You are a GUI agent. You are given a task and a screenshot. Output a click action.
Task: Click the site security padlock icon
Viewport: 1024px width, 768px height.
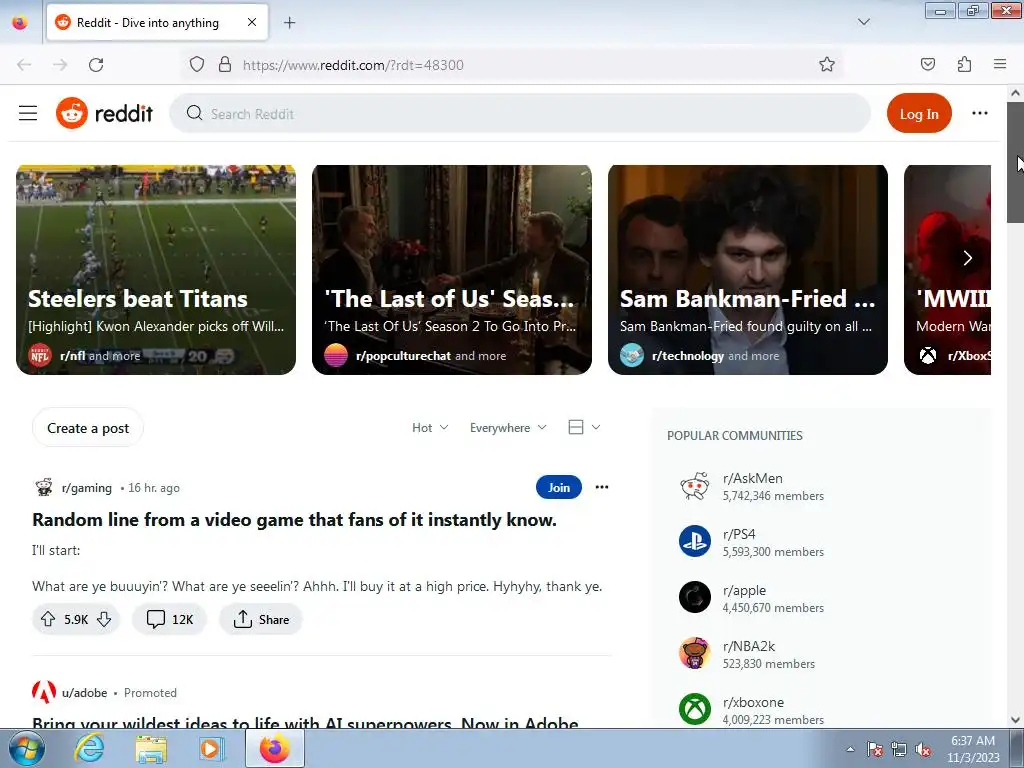[x=225, y=64]
